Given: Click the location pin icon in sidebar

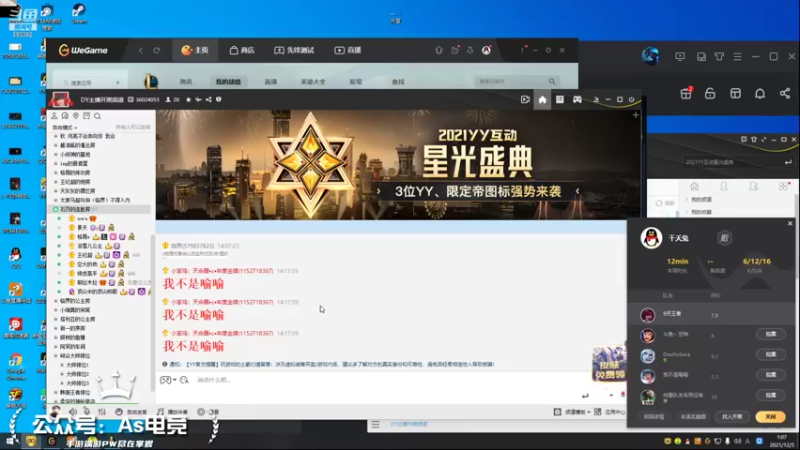Looking at the screenshot, I should [76, 116].
